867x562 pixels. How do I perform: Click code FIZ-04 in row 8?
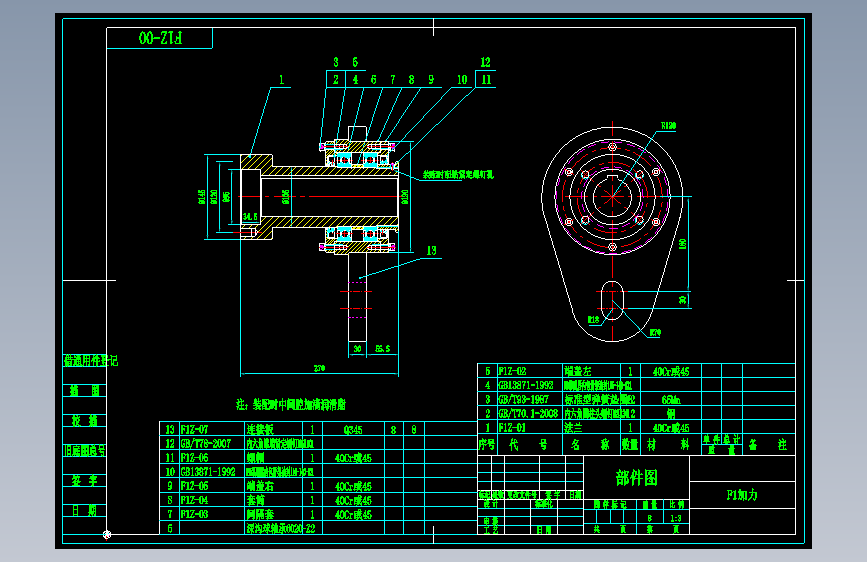click(195, 500)
